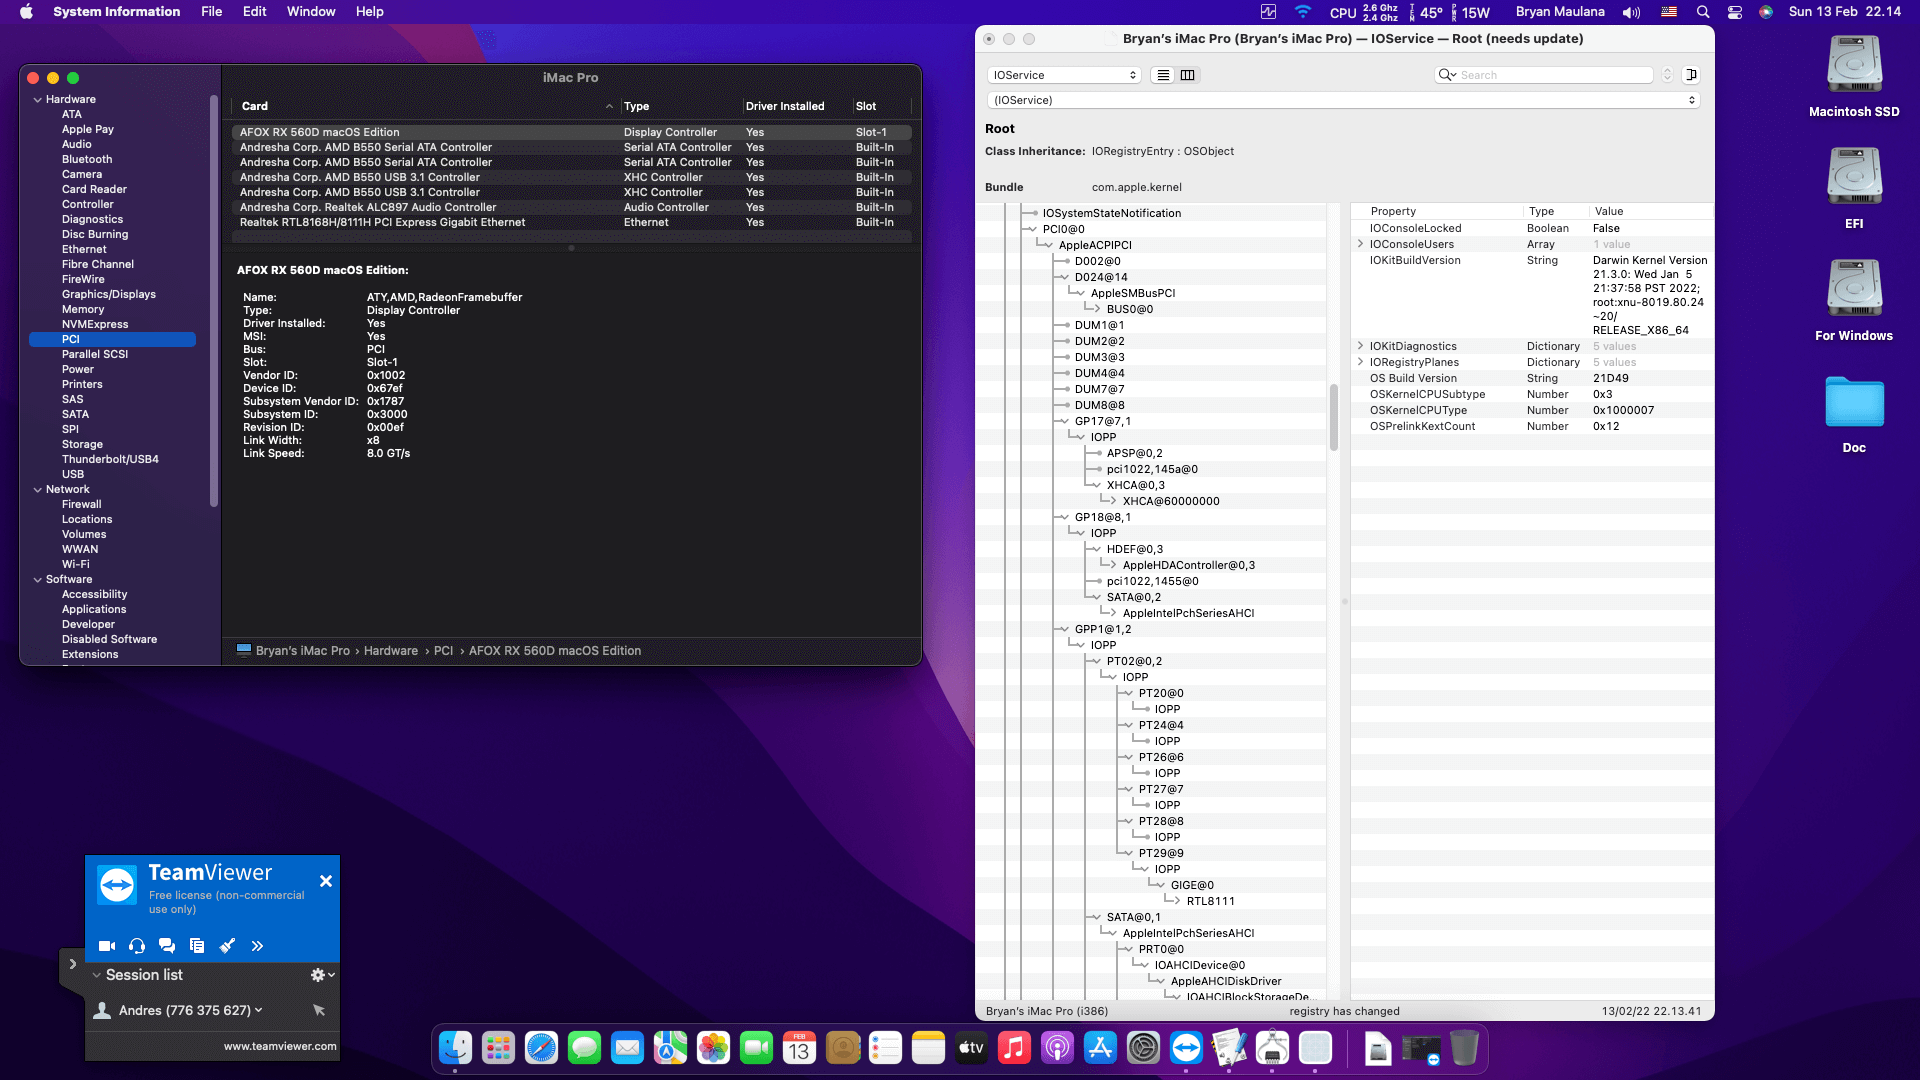The image size is (1920, 1080).
Task: Open TeamViewer from the Dock
Action: click(x=1186, y=1047)
